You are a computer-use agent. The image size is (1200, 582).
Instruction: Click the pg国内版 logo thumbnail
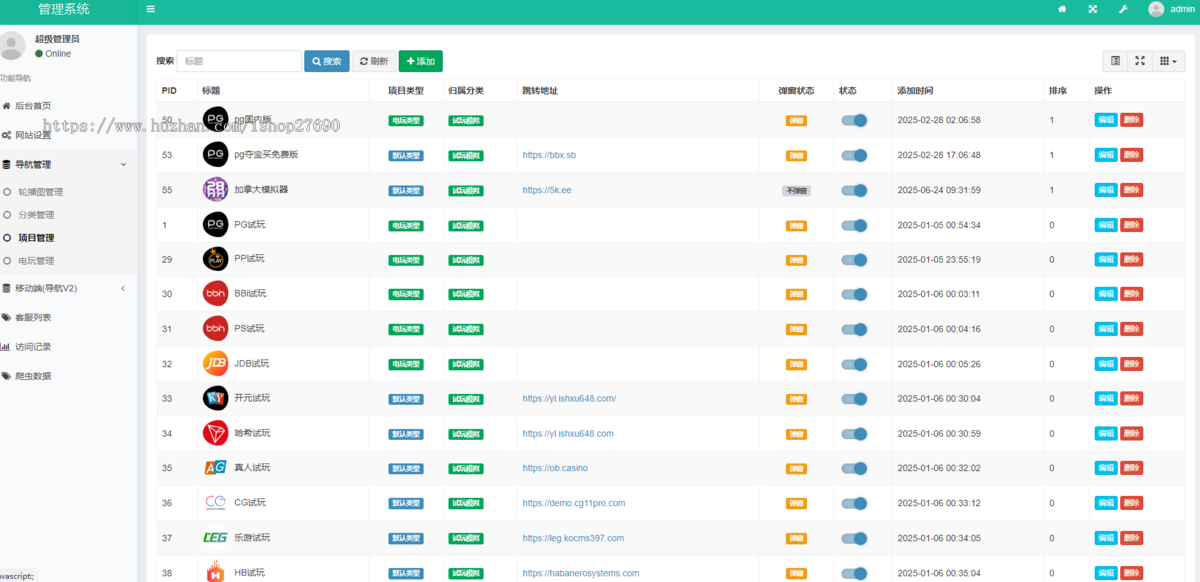(216, 120)
